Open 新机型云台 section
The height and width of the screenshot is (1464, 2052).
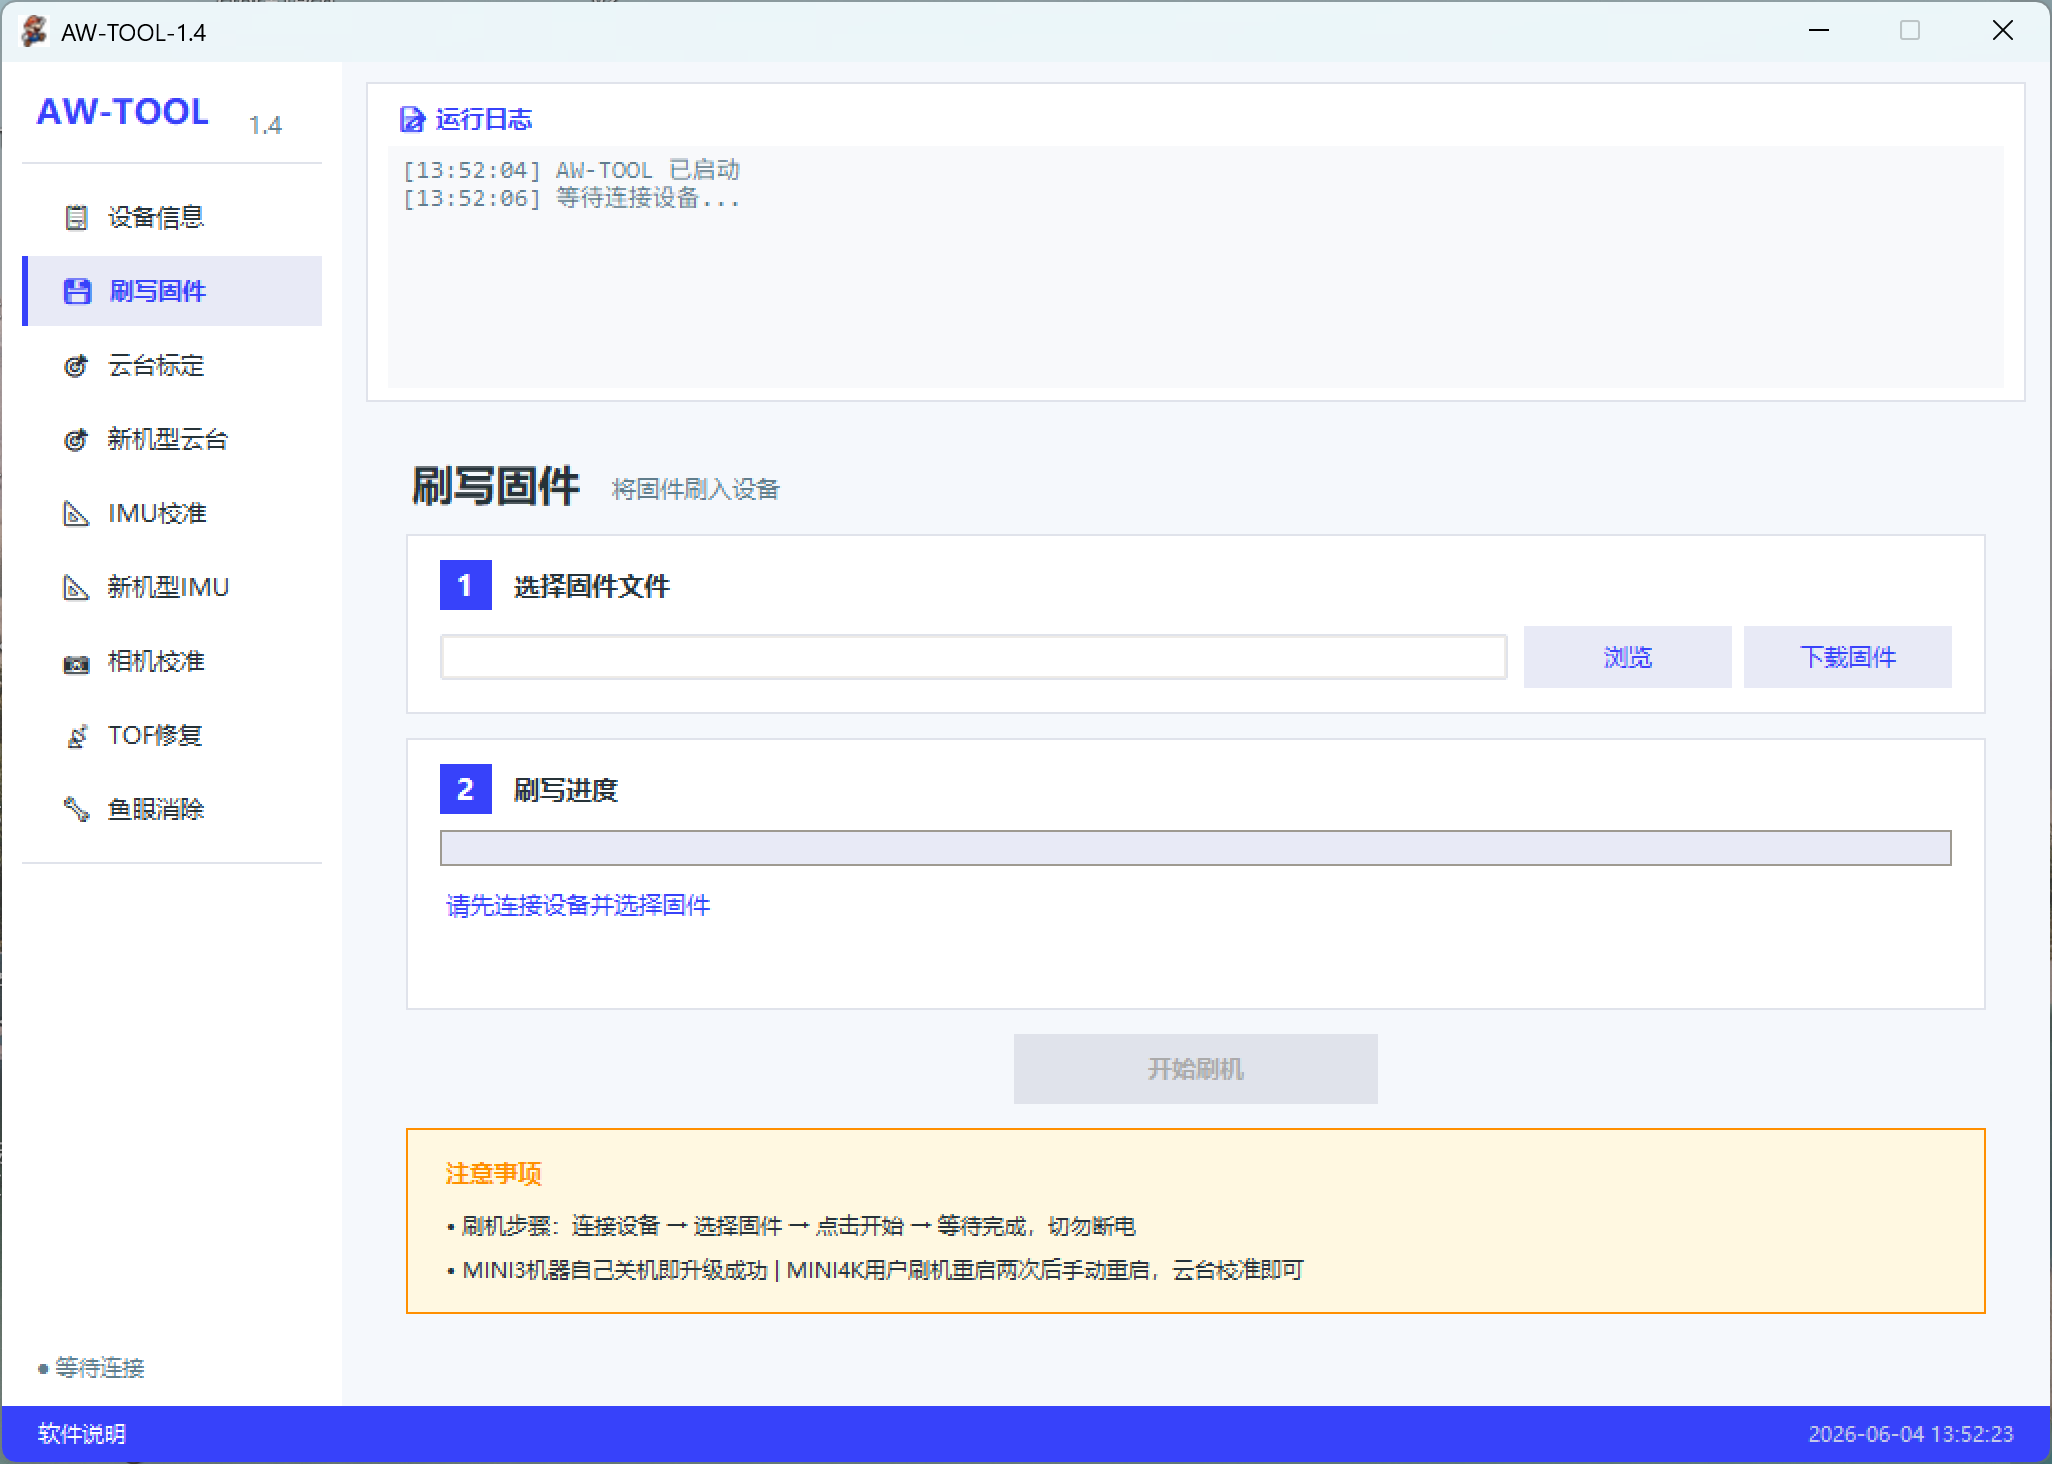172,439
